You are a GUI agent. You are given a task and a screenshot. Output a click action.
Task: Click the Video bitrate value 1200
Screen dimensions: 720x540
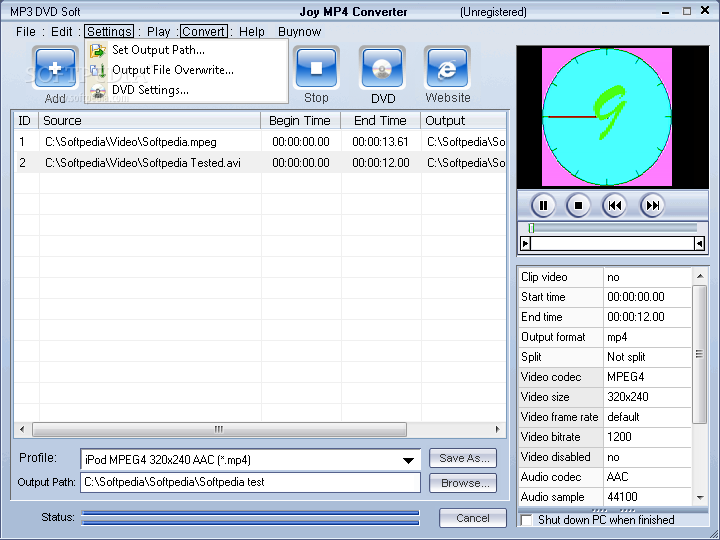[647, 437]
